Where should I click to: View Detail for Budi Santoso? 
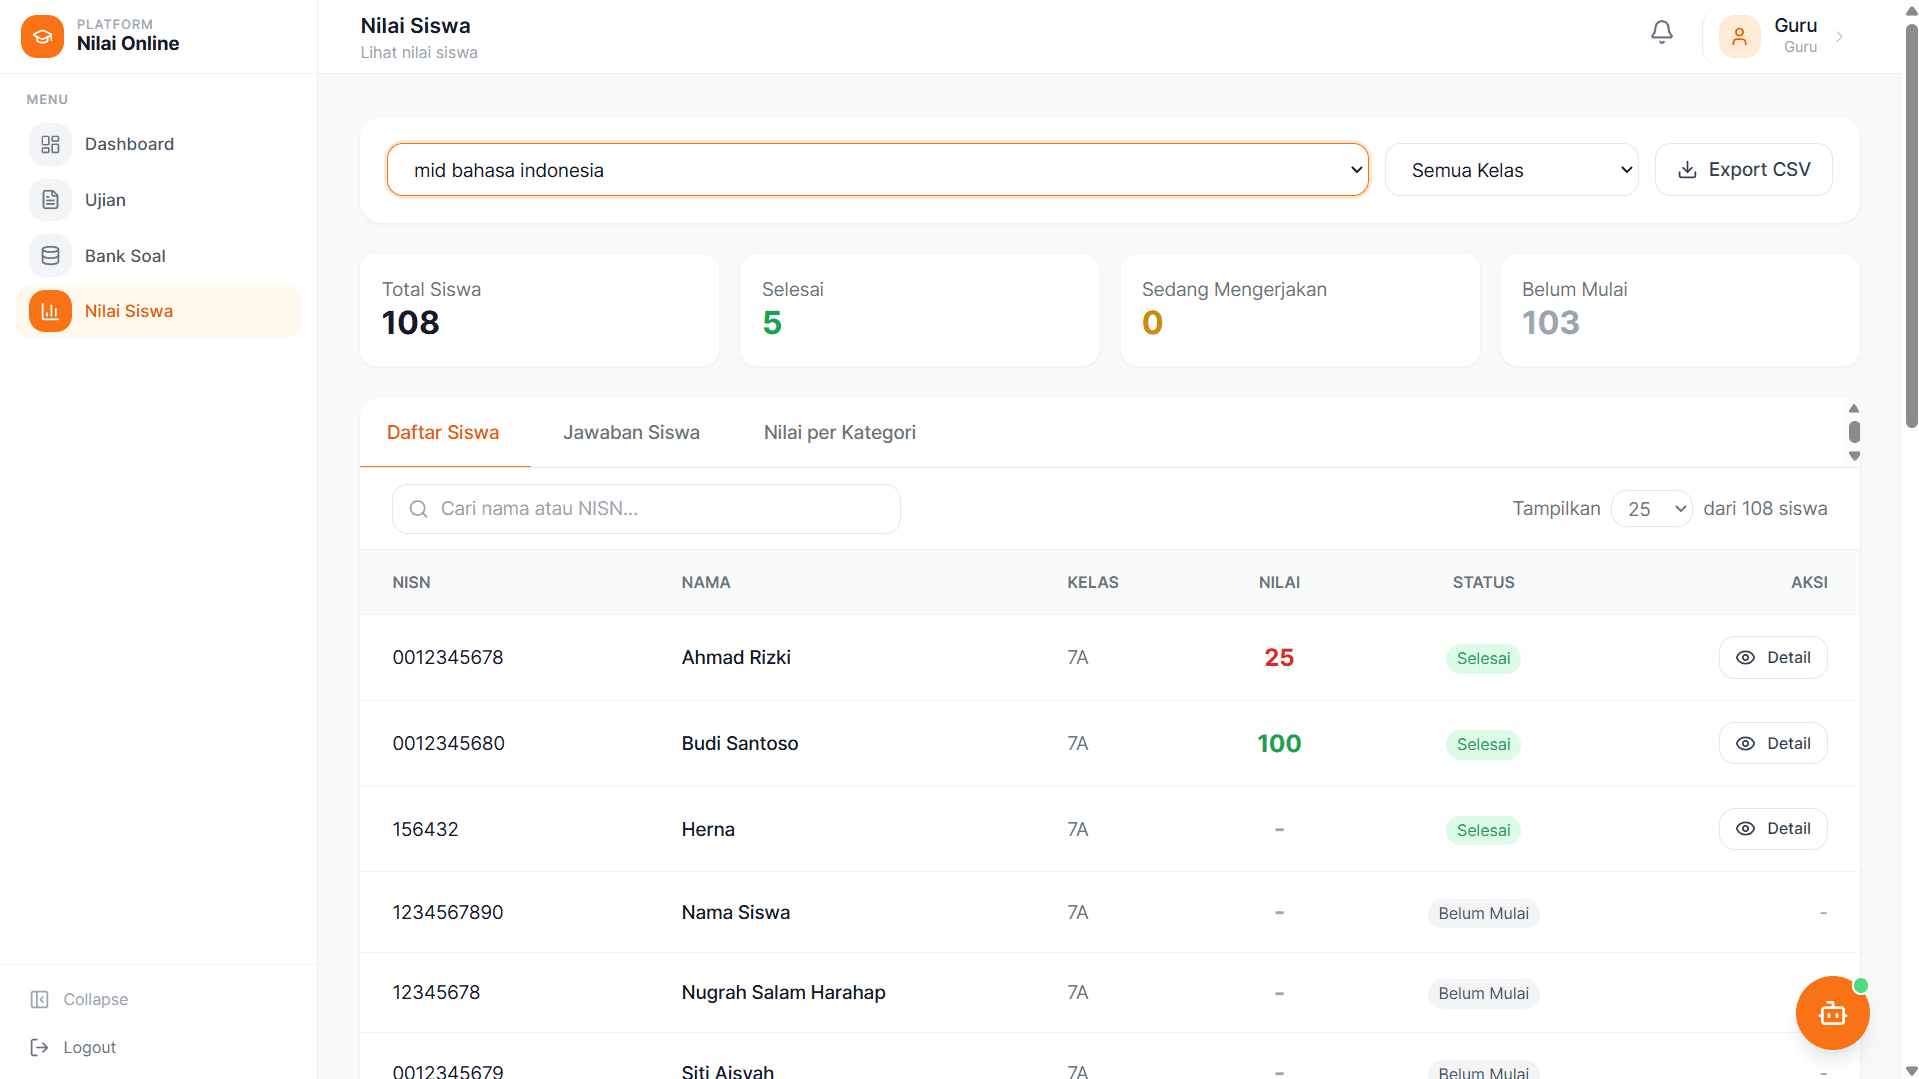pyautogui.click(x=1772, y=744)
